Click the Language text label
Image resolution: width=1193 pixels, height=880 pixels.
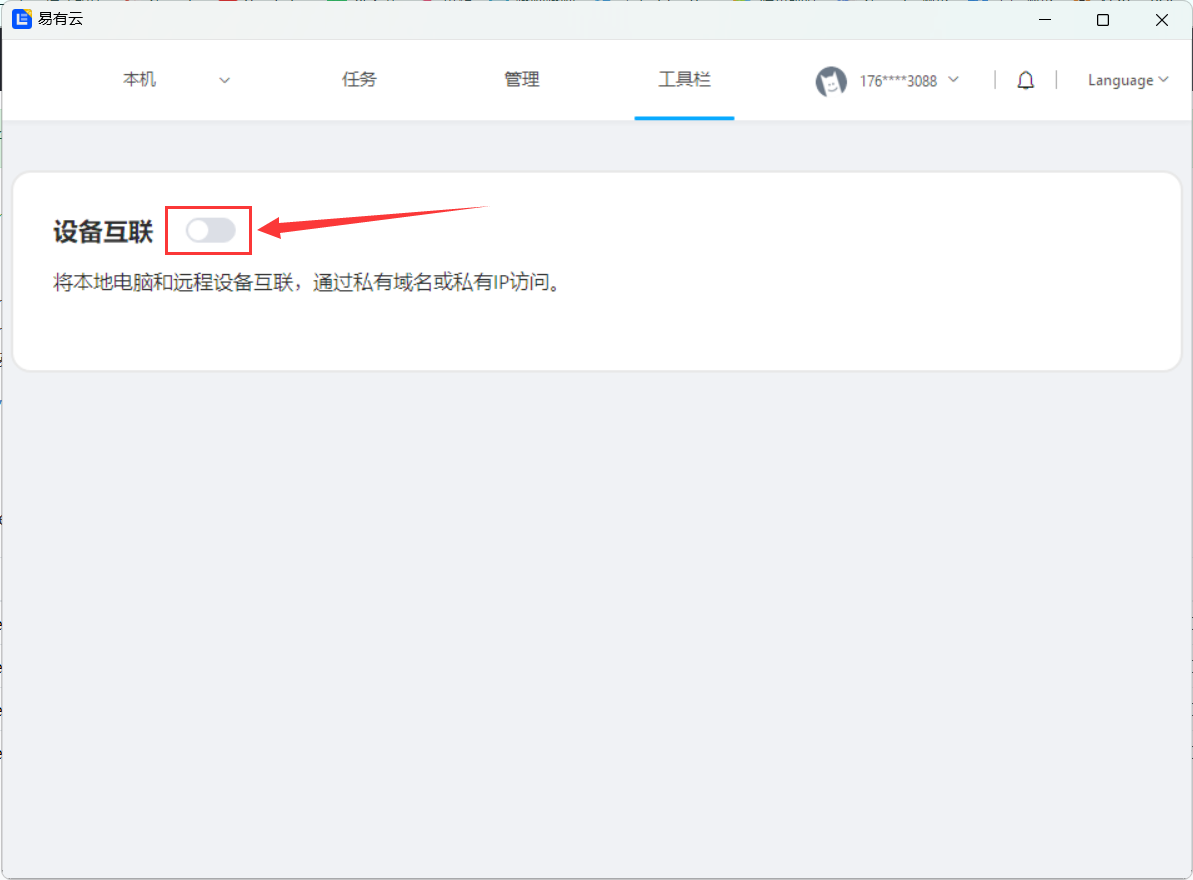(1120, 81)
